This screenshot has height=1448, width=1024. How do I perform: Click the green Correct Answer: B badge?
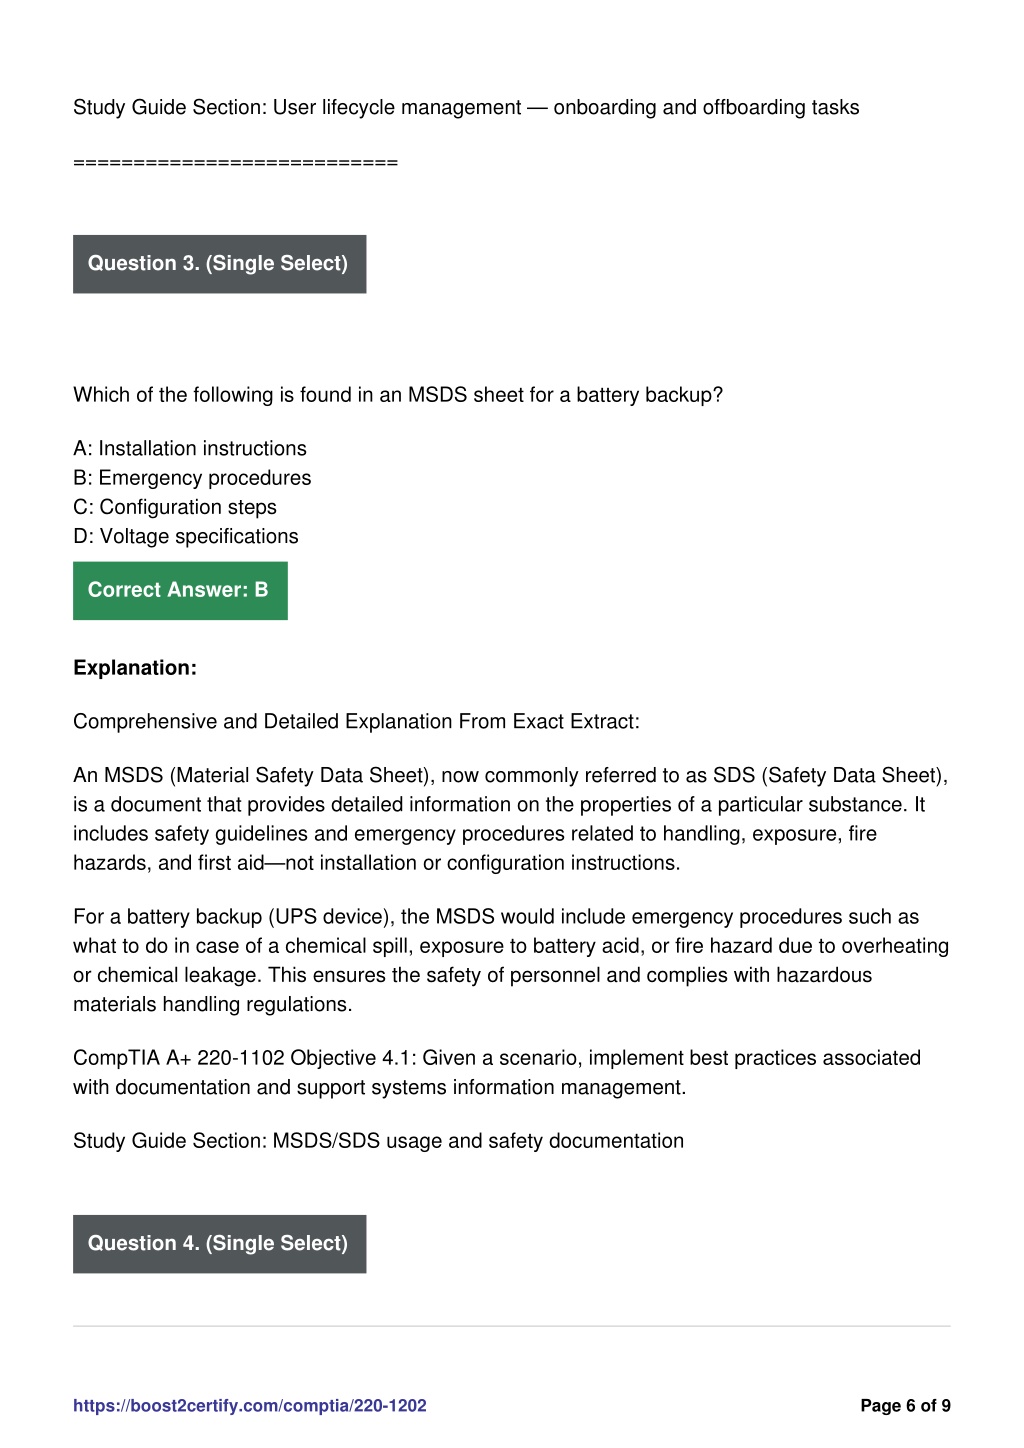point(180,590)
